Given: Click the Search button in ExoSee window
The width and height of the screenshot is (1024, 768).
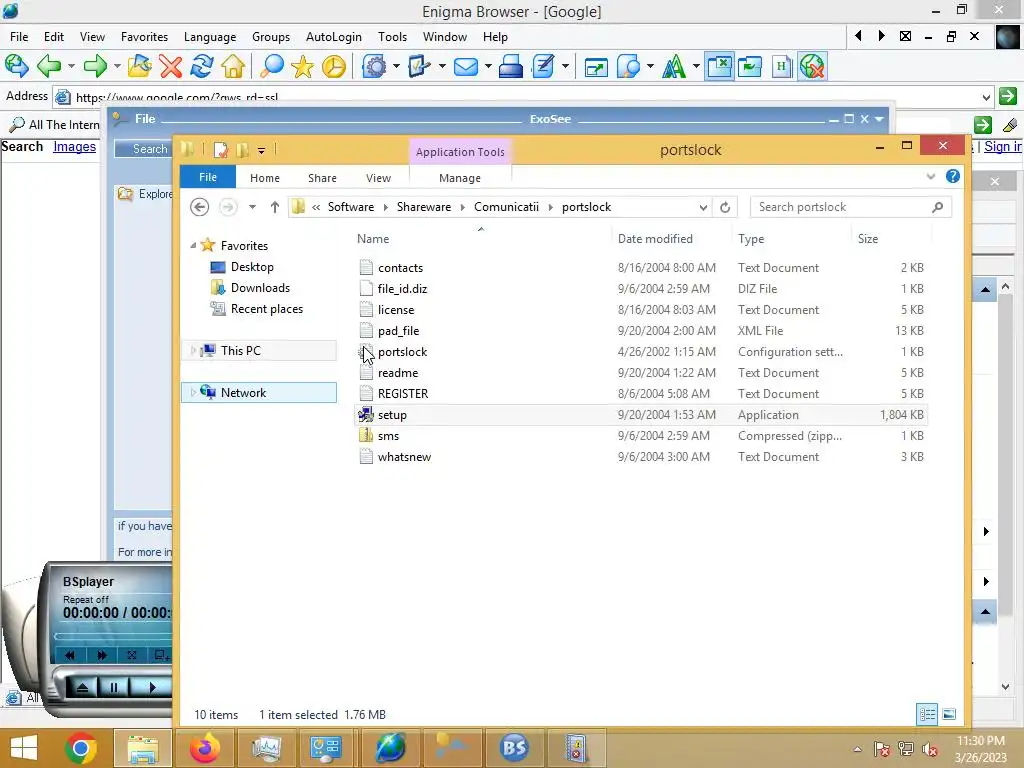Looking at the screenshot, I should coord(143,149).
